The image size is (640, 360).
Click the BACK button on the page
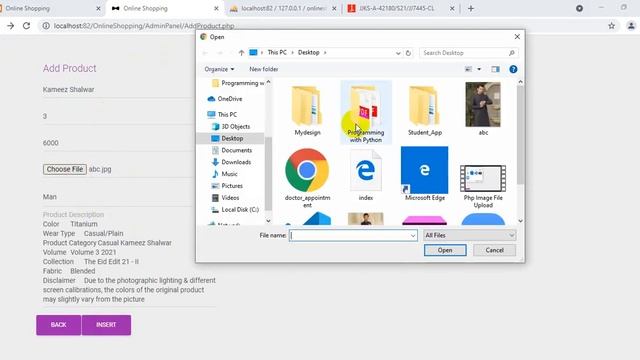[58, 325]
